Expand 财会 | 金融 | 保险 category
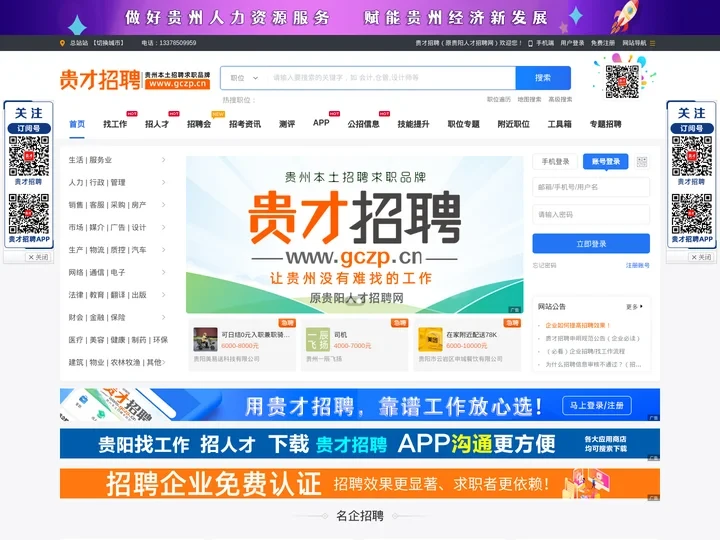Image resolution: width=720 pixels, height=540 pixels. tap(117, 317)
